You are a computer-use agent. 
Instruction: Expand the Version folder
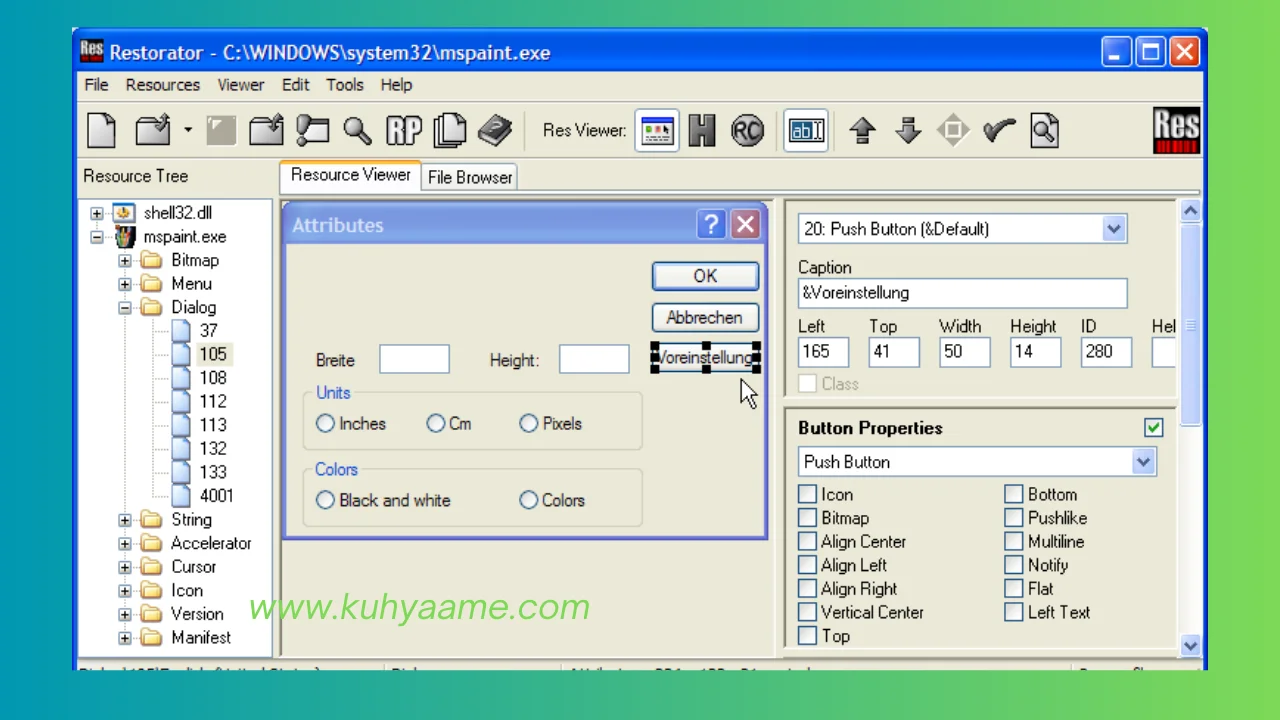tap(125, 614)
